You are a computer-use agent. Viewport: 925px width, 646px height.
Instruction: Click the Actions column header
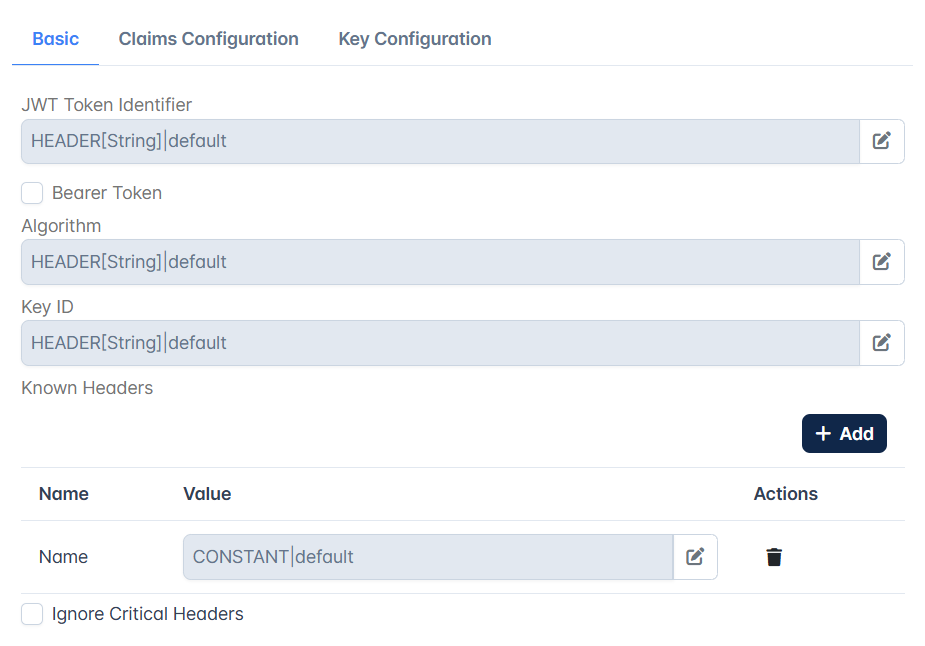coord(786,494)
